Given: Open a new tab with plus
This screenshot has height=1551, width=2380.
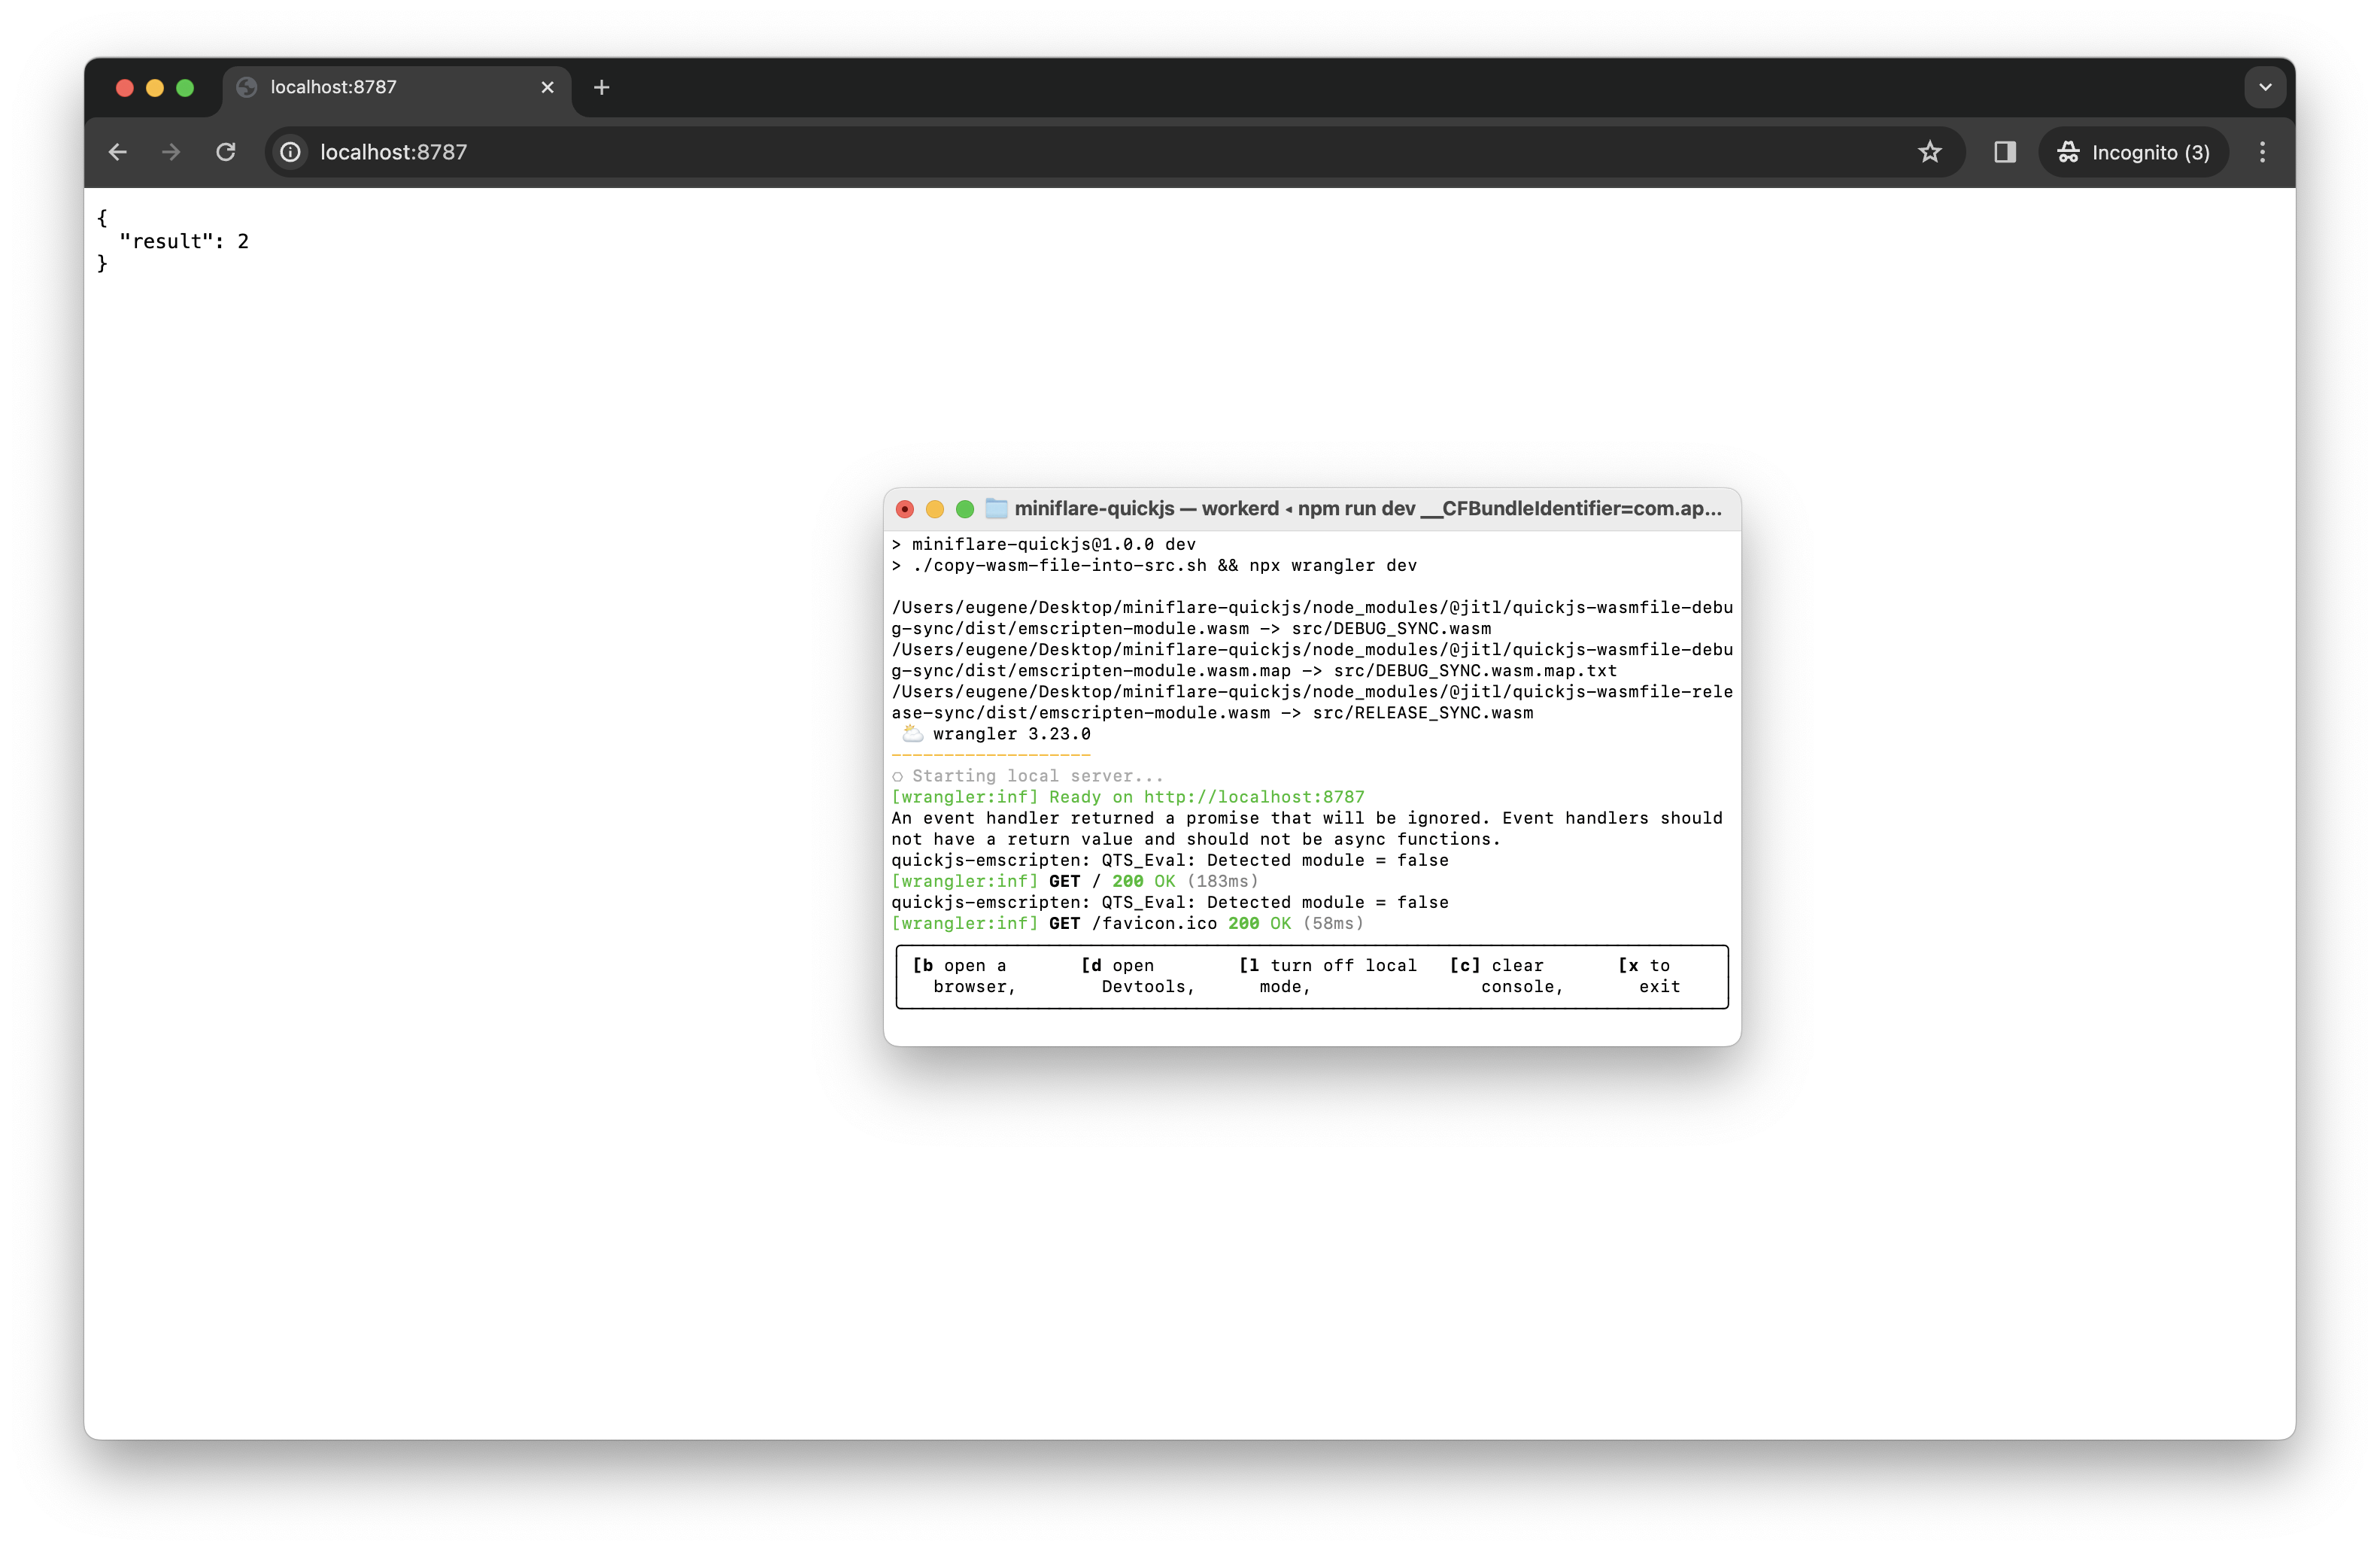Looking at the screenshot, I should 601,88.
